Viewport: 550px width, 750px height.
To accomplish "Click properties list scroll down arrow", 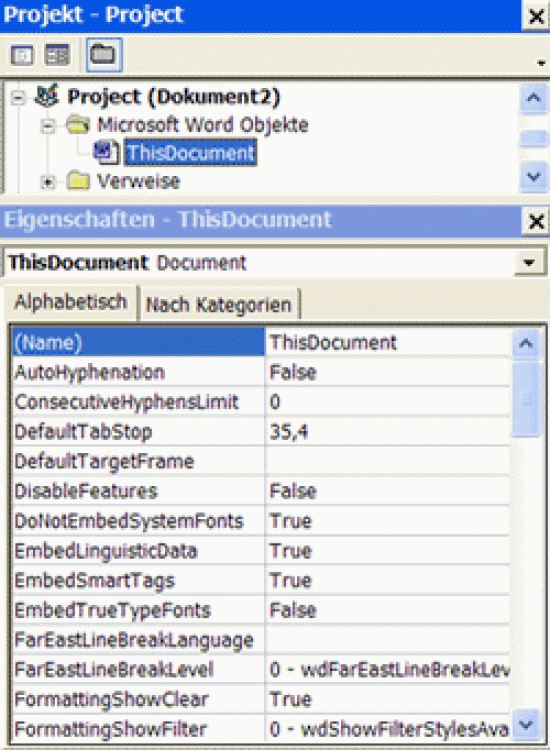I will point(526,727).
